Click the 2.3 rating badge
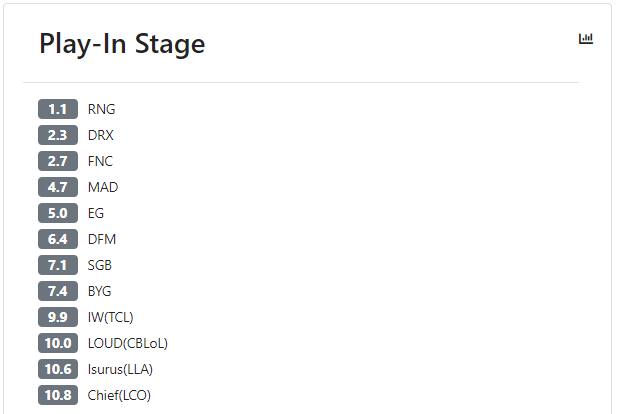Image resolution: width=622 pixels, height=414 pixels. point(57,135)
